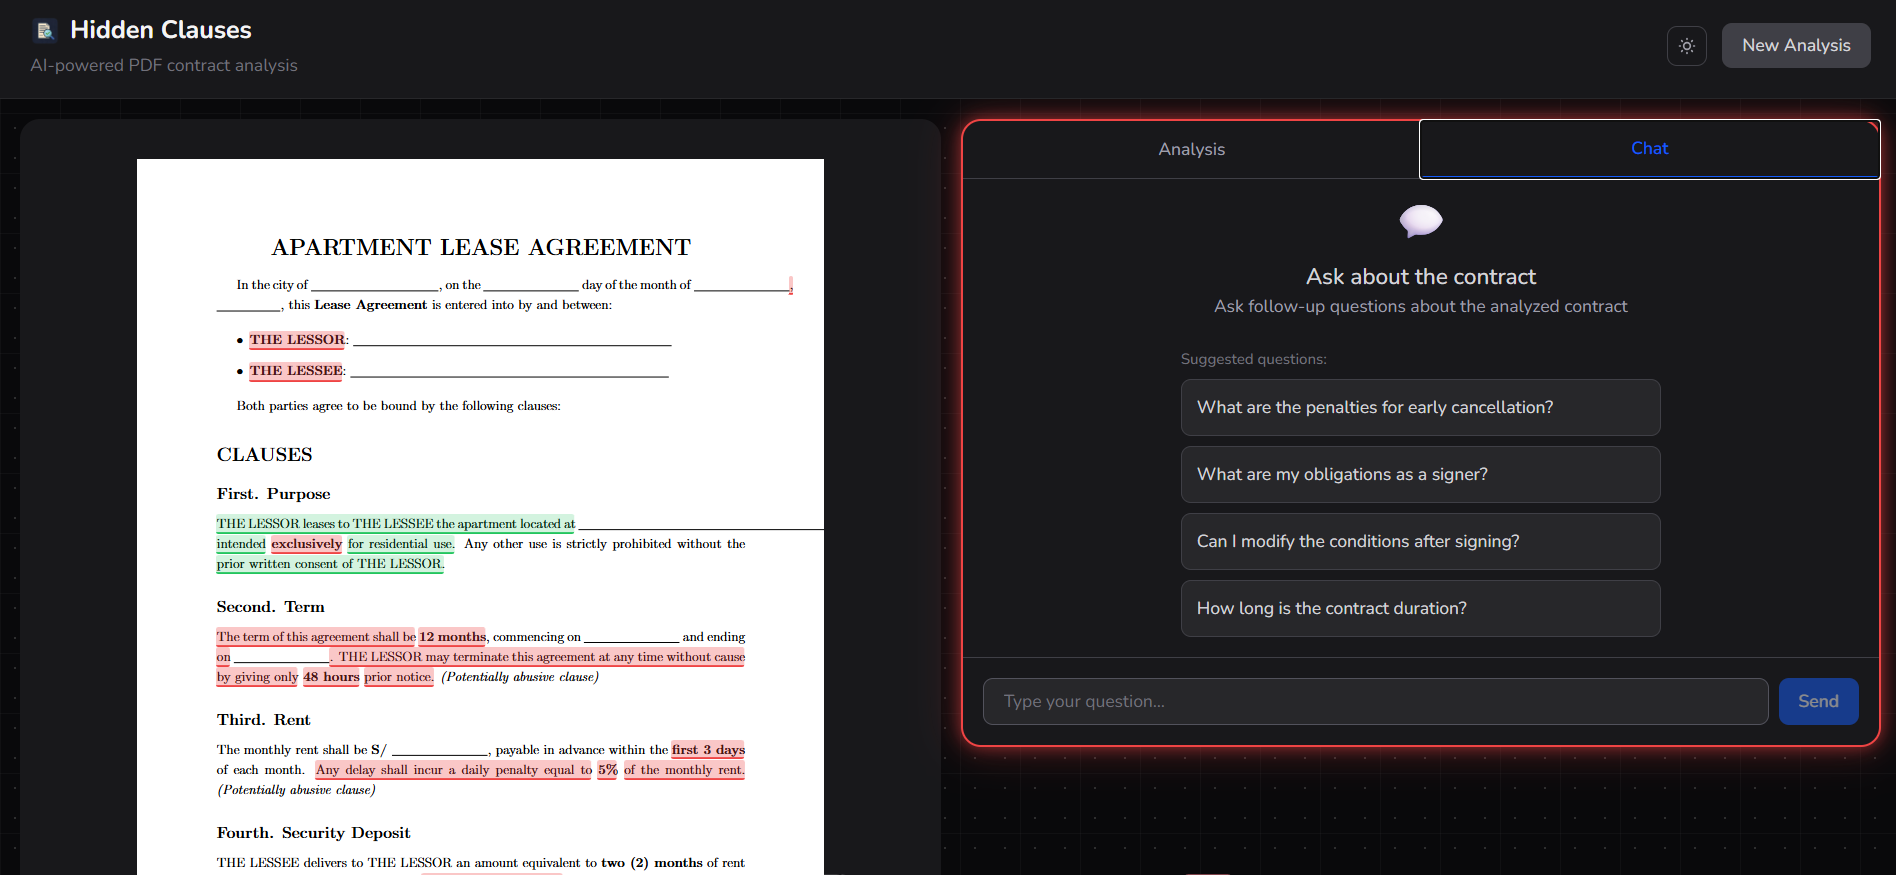Click highlighted '5%' penalty value
1896x875 pixels.
click(608, 770)
